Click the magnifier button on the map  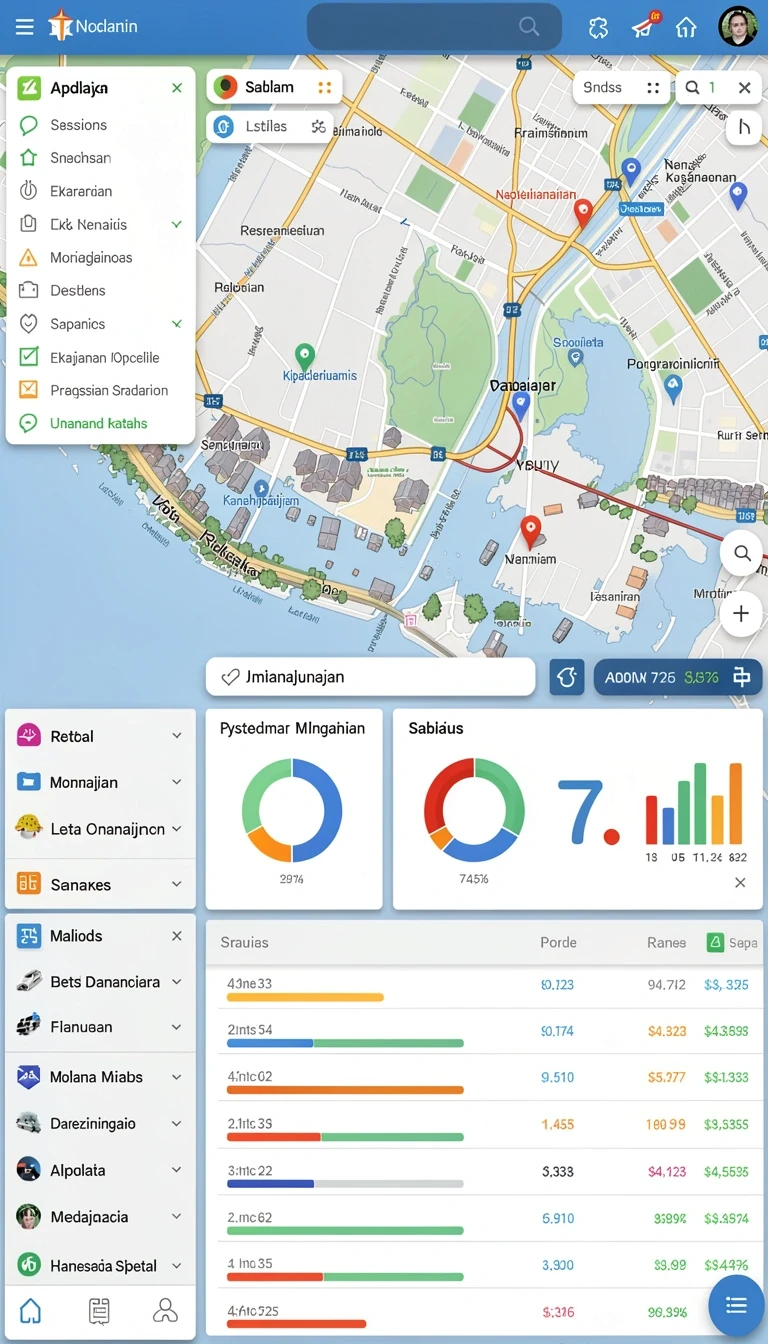741,553
